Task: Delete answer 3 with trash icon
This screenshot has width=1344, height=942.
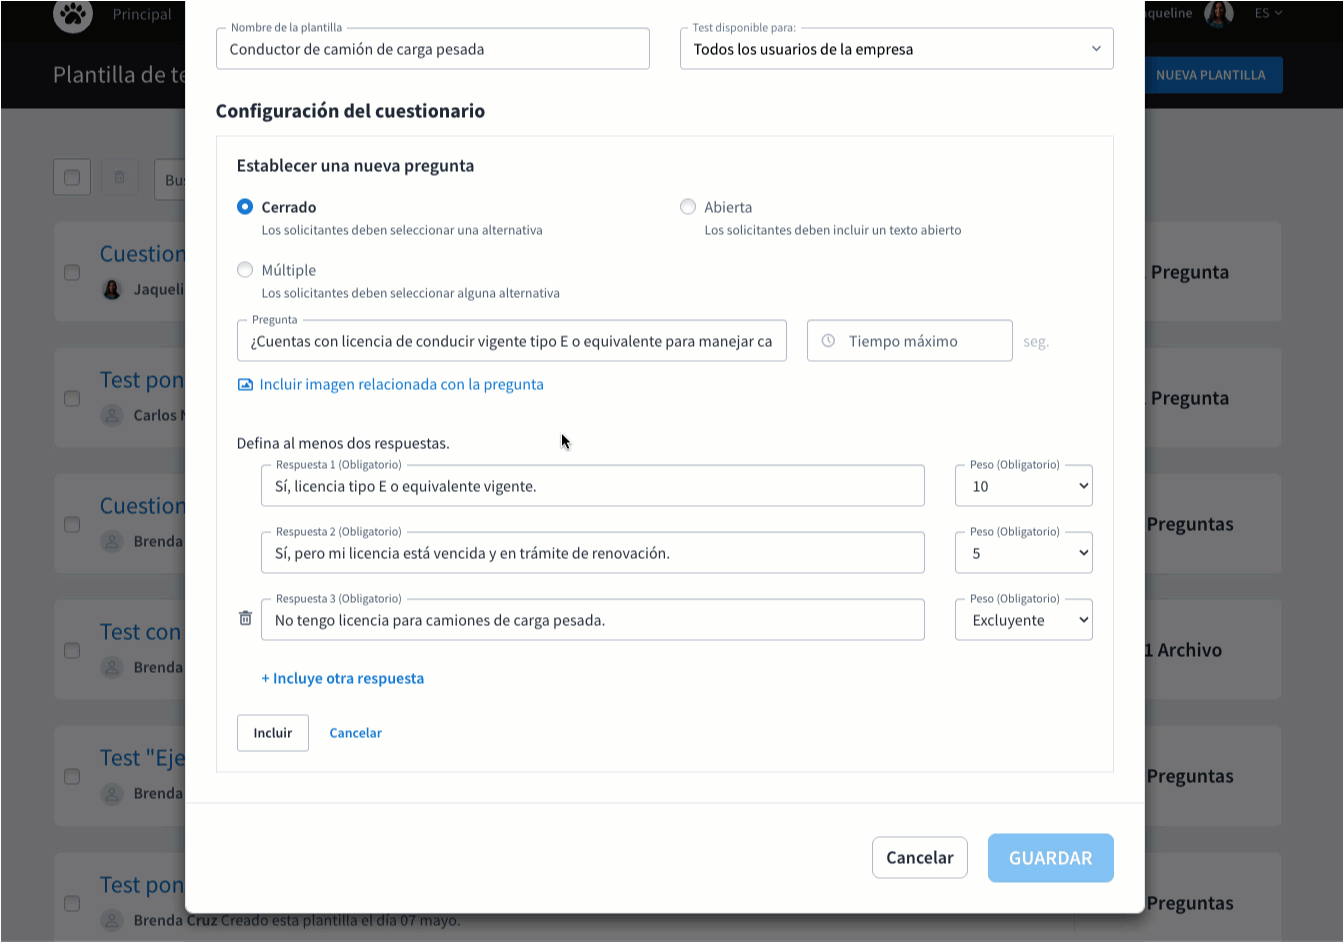Action: click(245, 619)
